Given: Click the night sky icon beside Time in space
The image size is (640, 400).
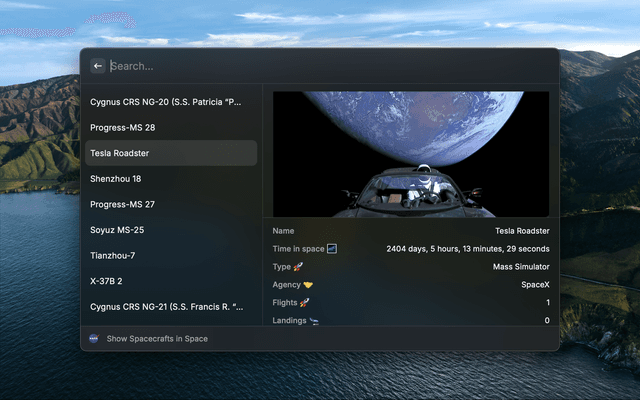Looking at the screenshot, I should (x=332, y=249).
